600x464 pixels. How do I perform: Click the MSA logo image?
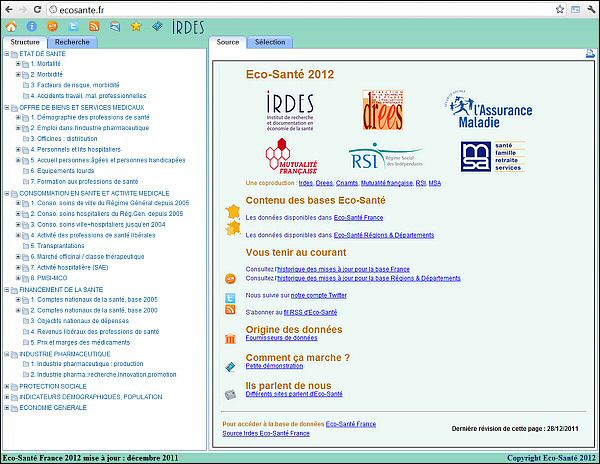(493, 156)
